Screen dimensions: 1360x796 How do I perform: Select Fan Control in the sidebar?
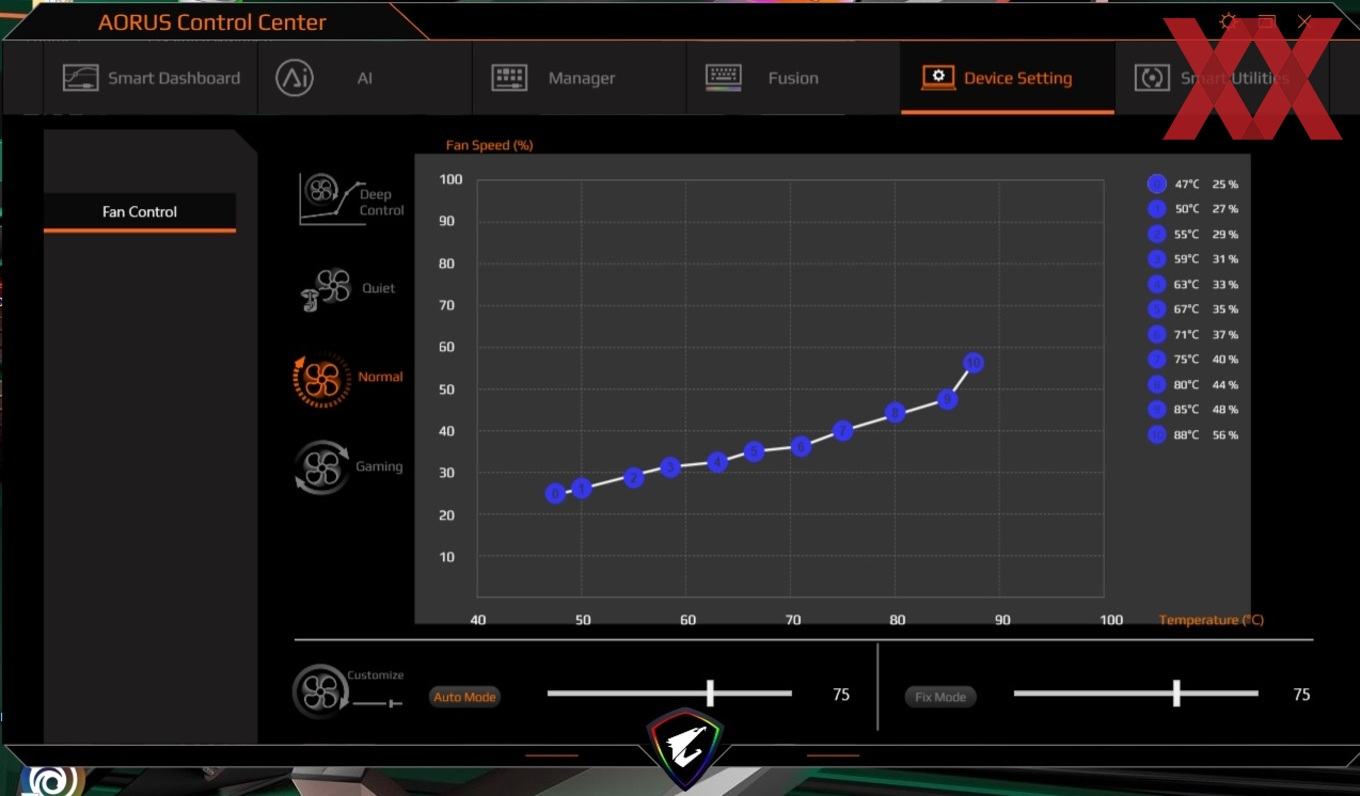coord(140,212)
